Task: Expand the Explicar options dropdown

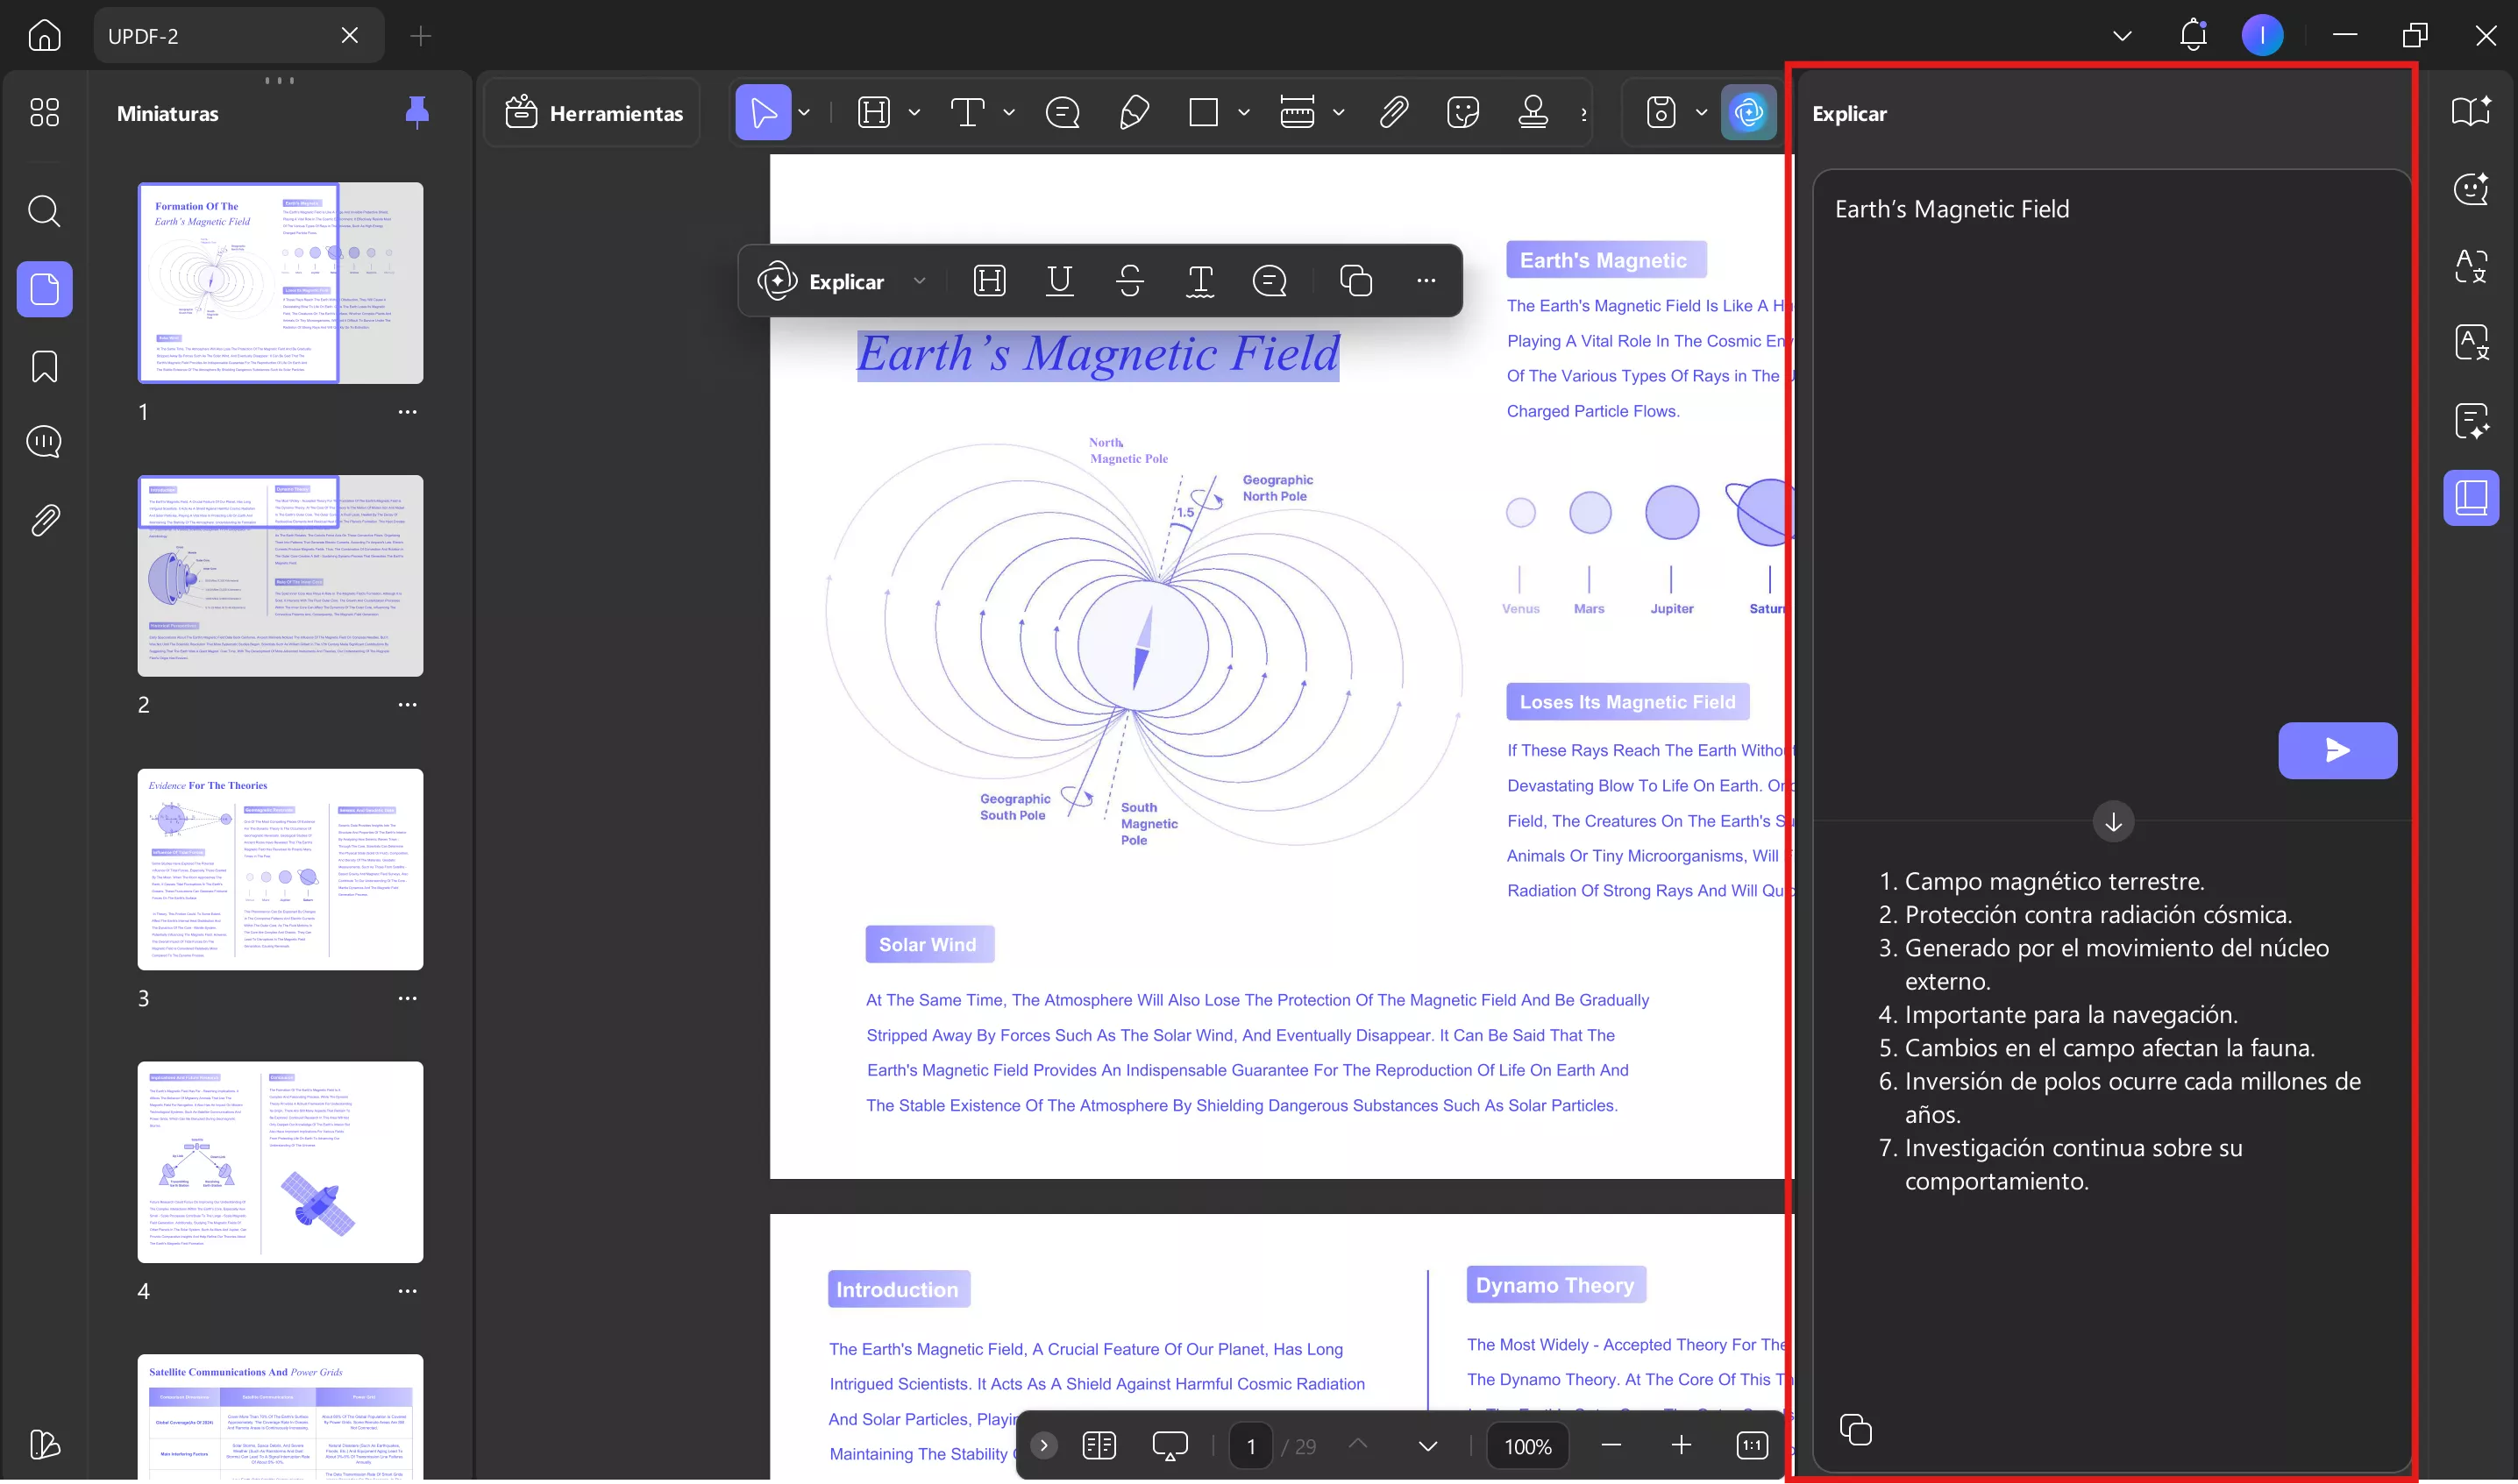Action: (919, 281)
